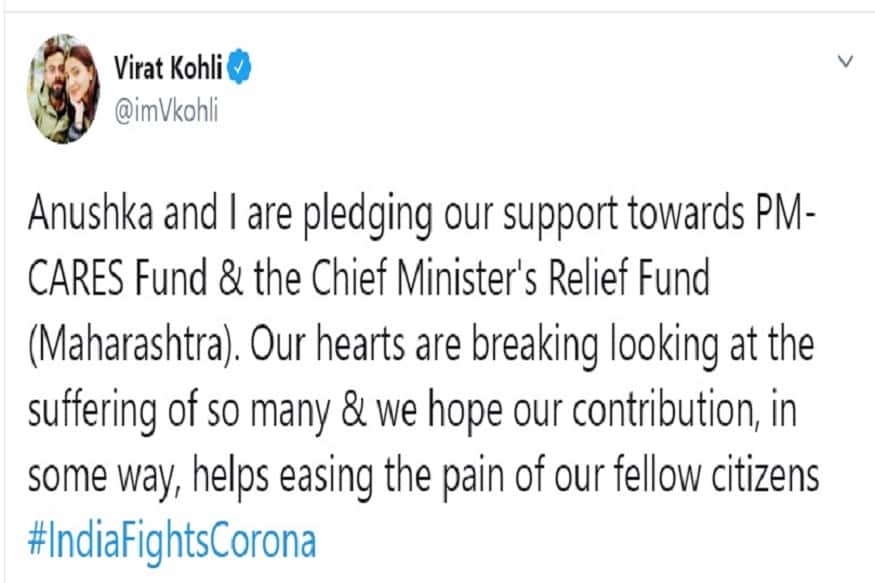Screen dimensions: 875x583
Task: Click the word pledging in the tweet
Action: [x=368, y=216]
